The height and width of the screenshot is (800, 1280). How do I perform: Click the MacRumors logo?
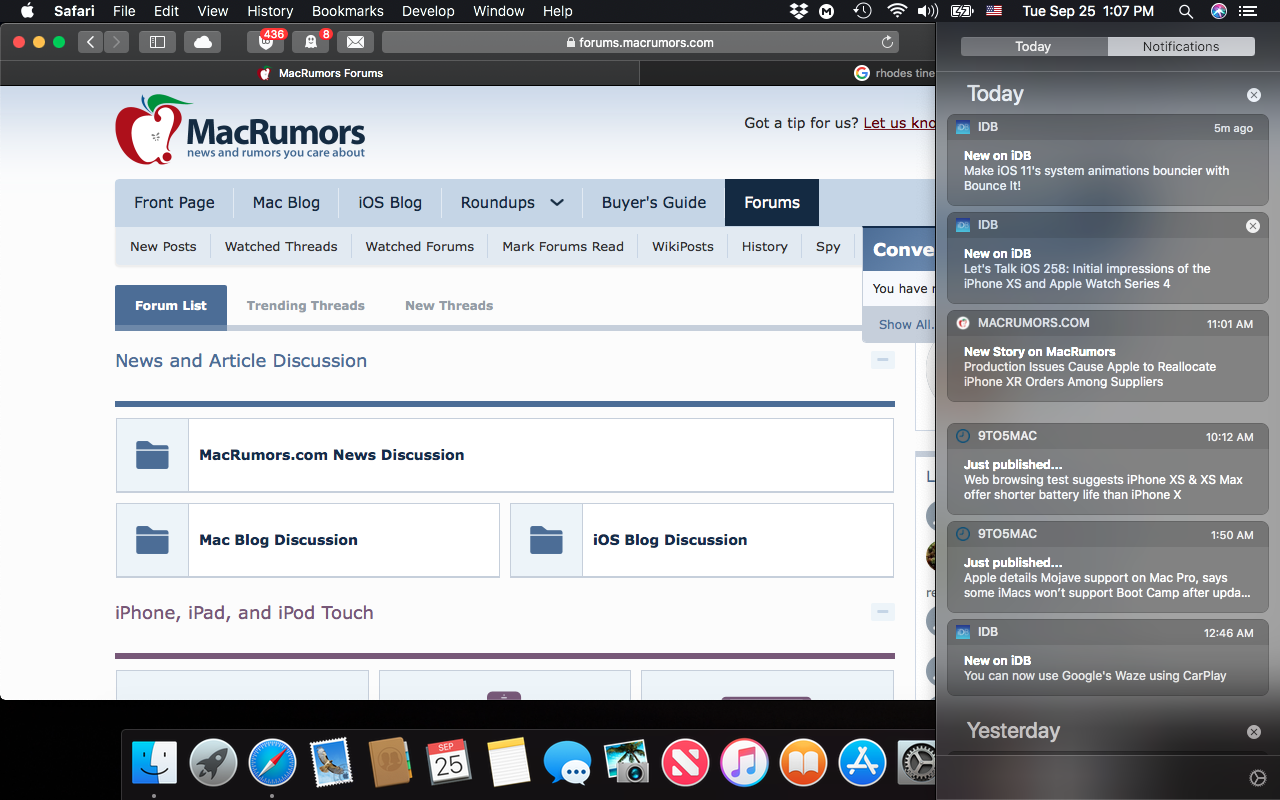pos(240,130)
